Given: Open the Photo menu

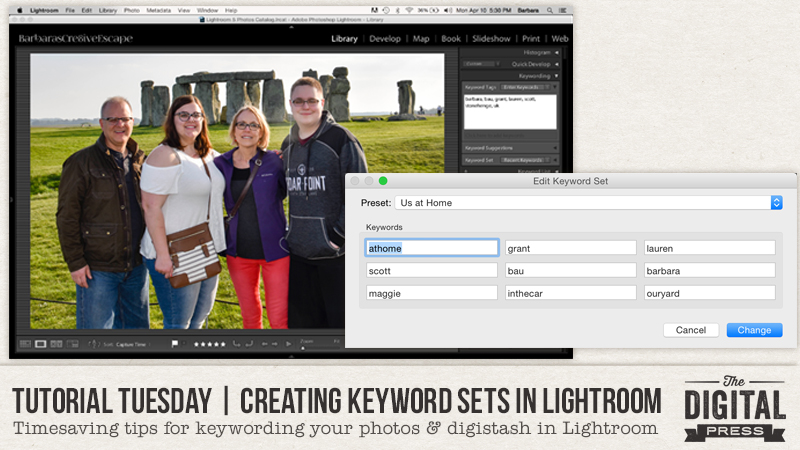Looking at the screenshot, I should (x=132, y=10).
